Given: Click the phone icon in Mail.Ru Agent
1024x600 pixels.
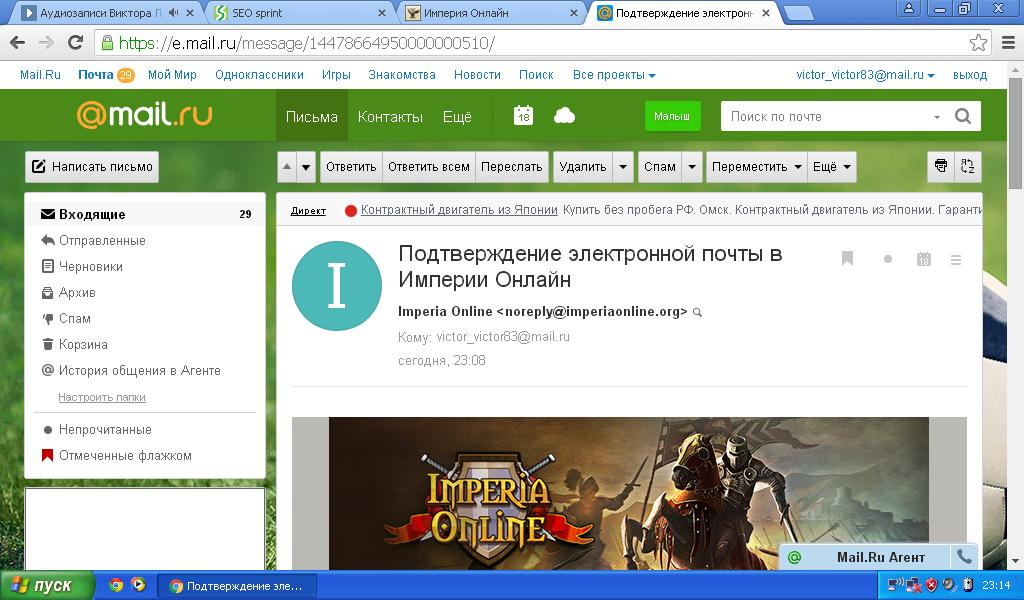Looking at the screenshot, I should (x=965, y=557).
